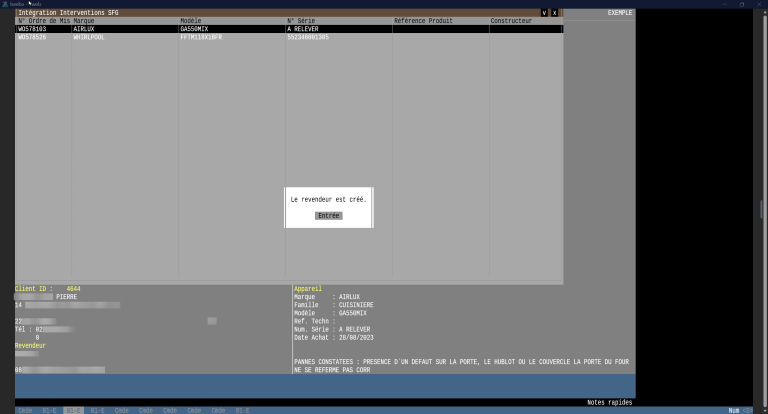The image size is (768, 414).
Task: Click the EXEMPLE label at top right
Action: point(620,13)
